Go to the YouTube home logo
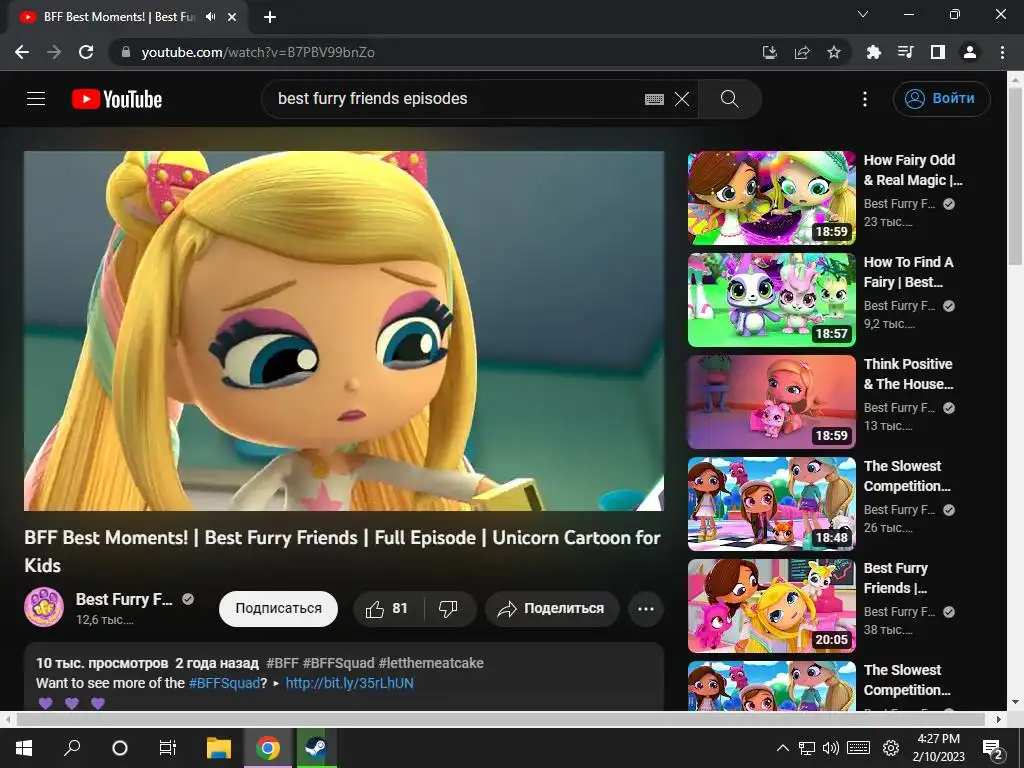This screenshot has height=768, width=1024. pyautogui.click(x=117, y=99)
